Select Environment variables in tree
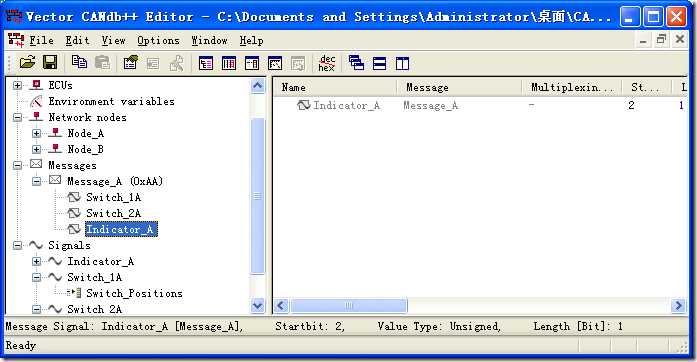This screenshot has height=362, width=697. click(111, 101)
